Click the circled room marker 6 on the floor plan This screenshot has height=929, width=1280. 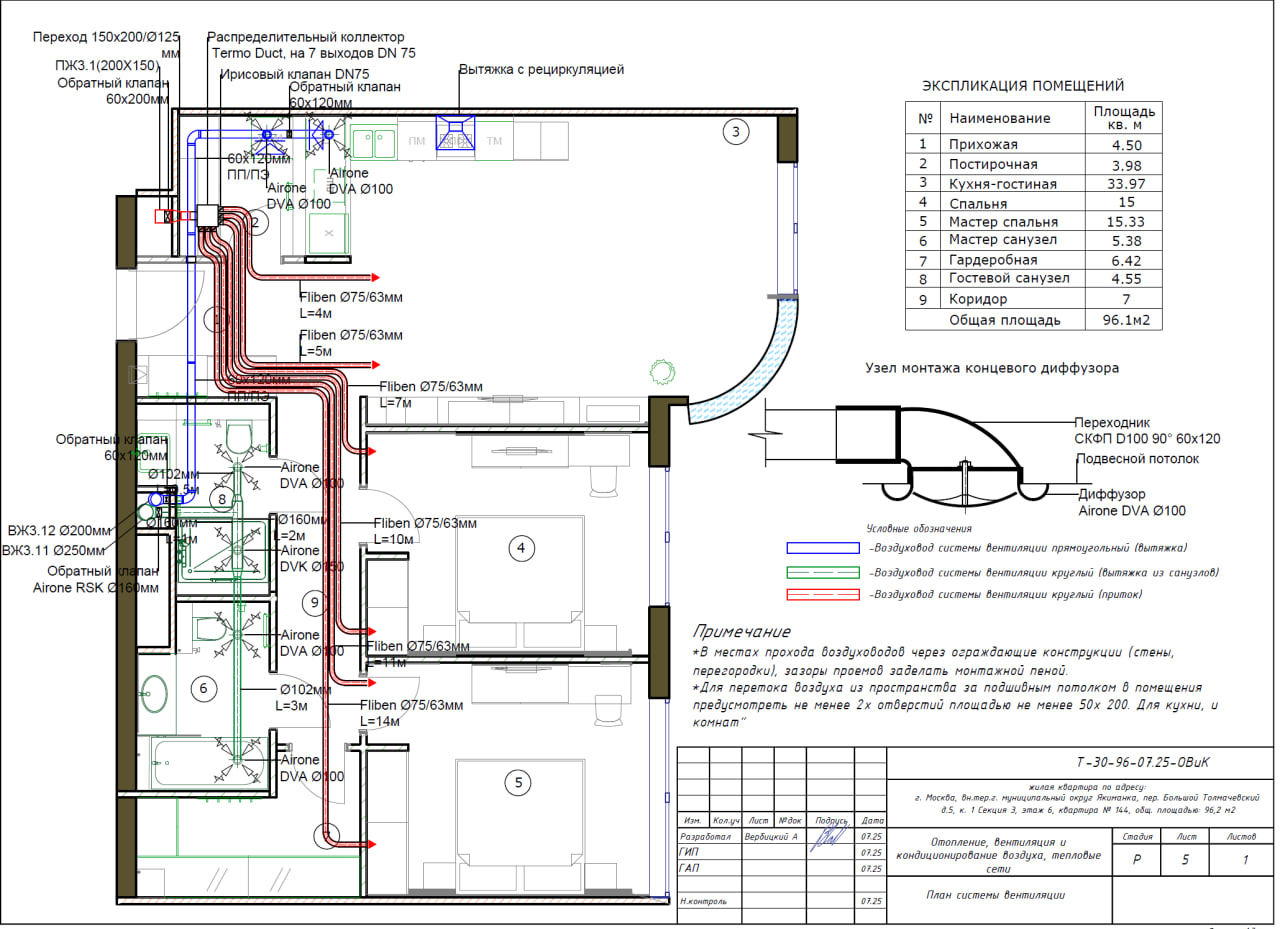(203, 688)
